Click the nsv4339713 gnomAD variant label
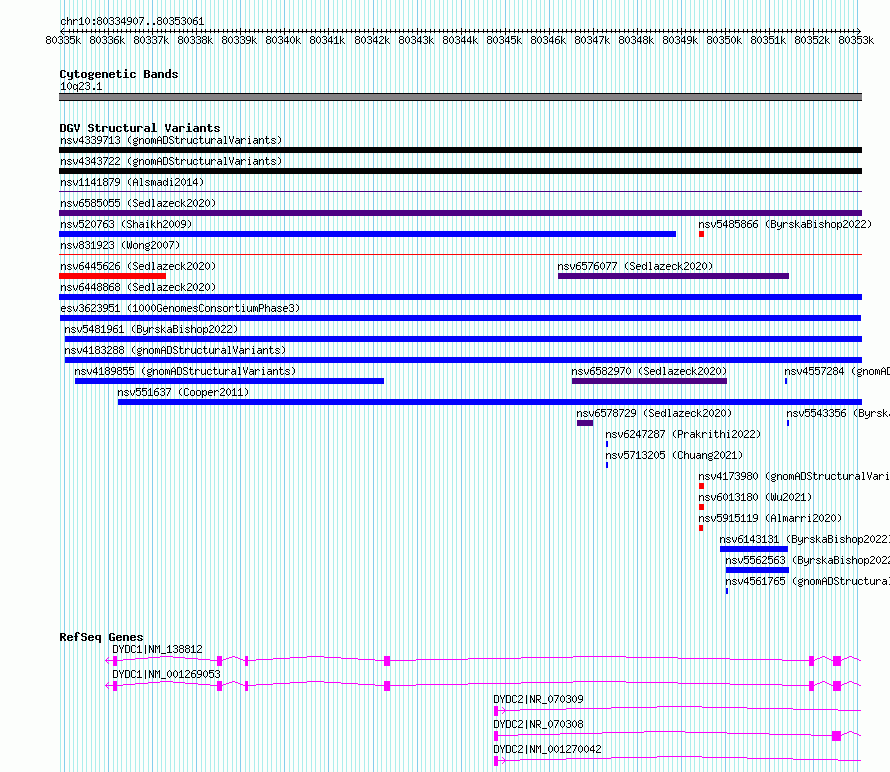890x772 pixels. point(171,140)
